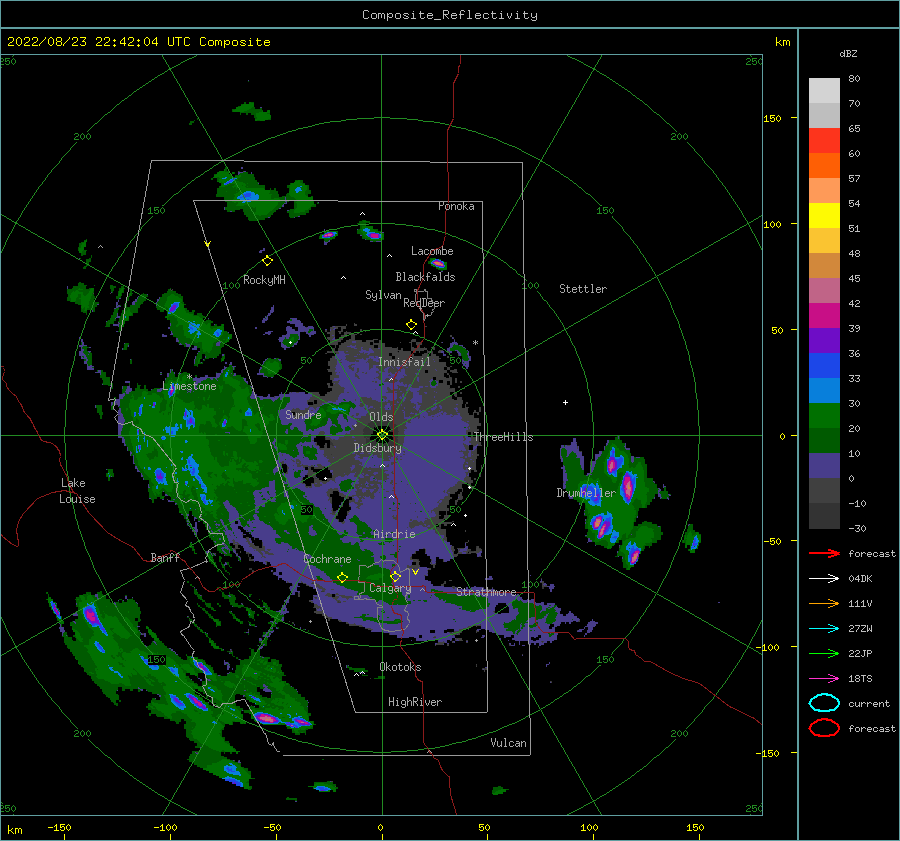This screenshot has width=900, height=841.
Task: Click the green 22JP arrow legend icon
Action: pyautogui.click(x=824, y=653)
